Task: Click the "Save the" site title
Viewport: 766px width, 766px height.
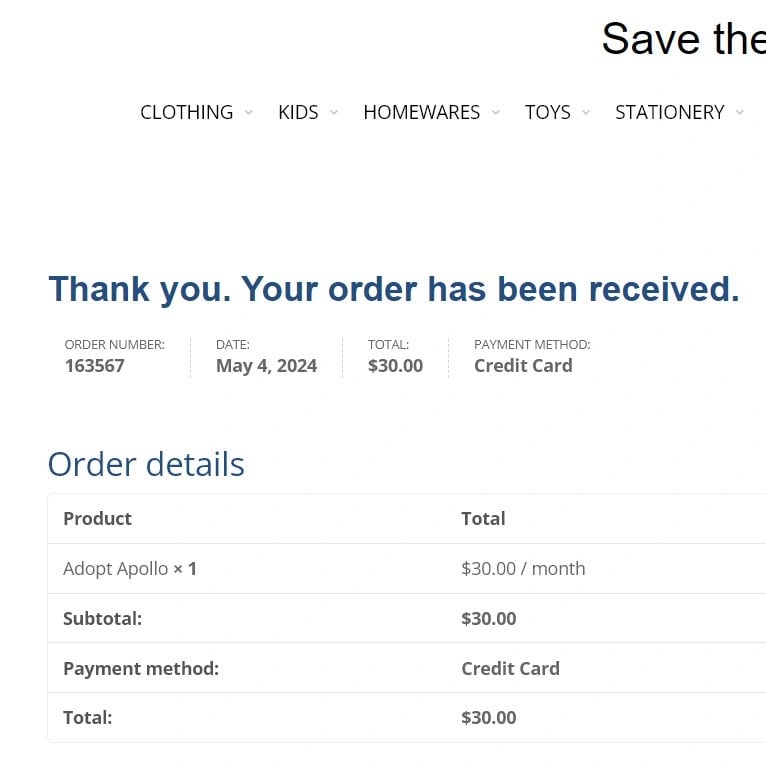Action: (683, 40)
